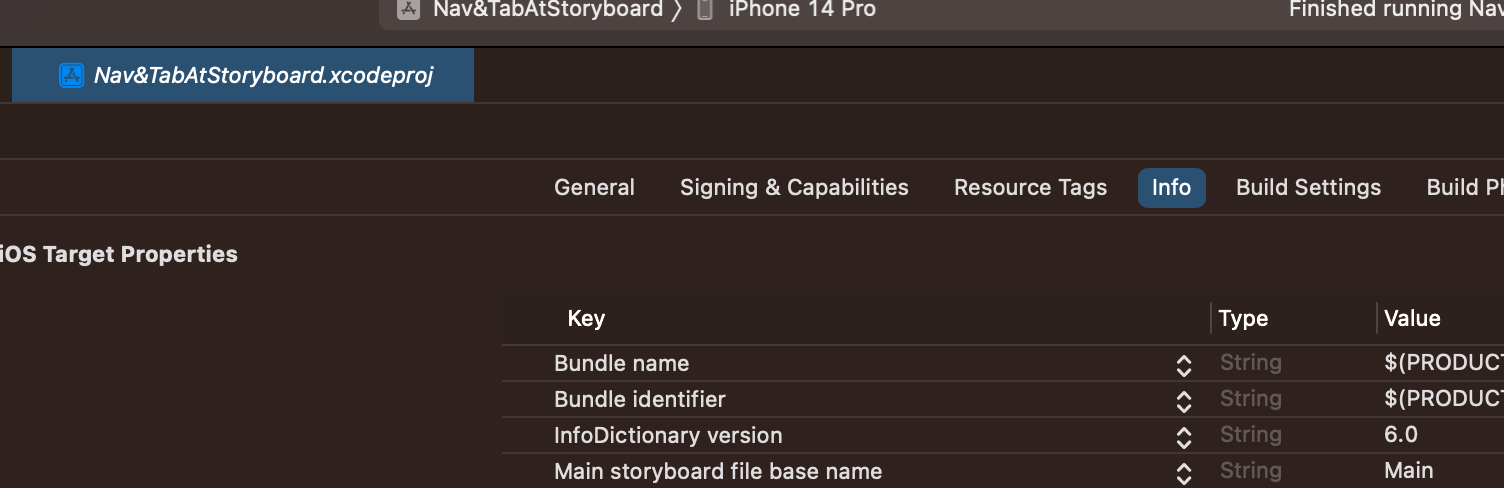Click the stepper arrows for Bundle name
Viewport: 1504px width, 488px height.
pos(1184,365)
